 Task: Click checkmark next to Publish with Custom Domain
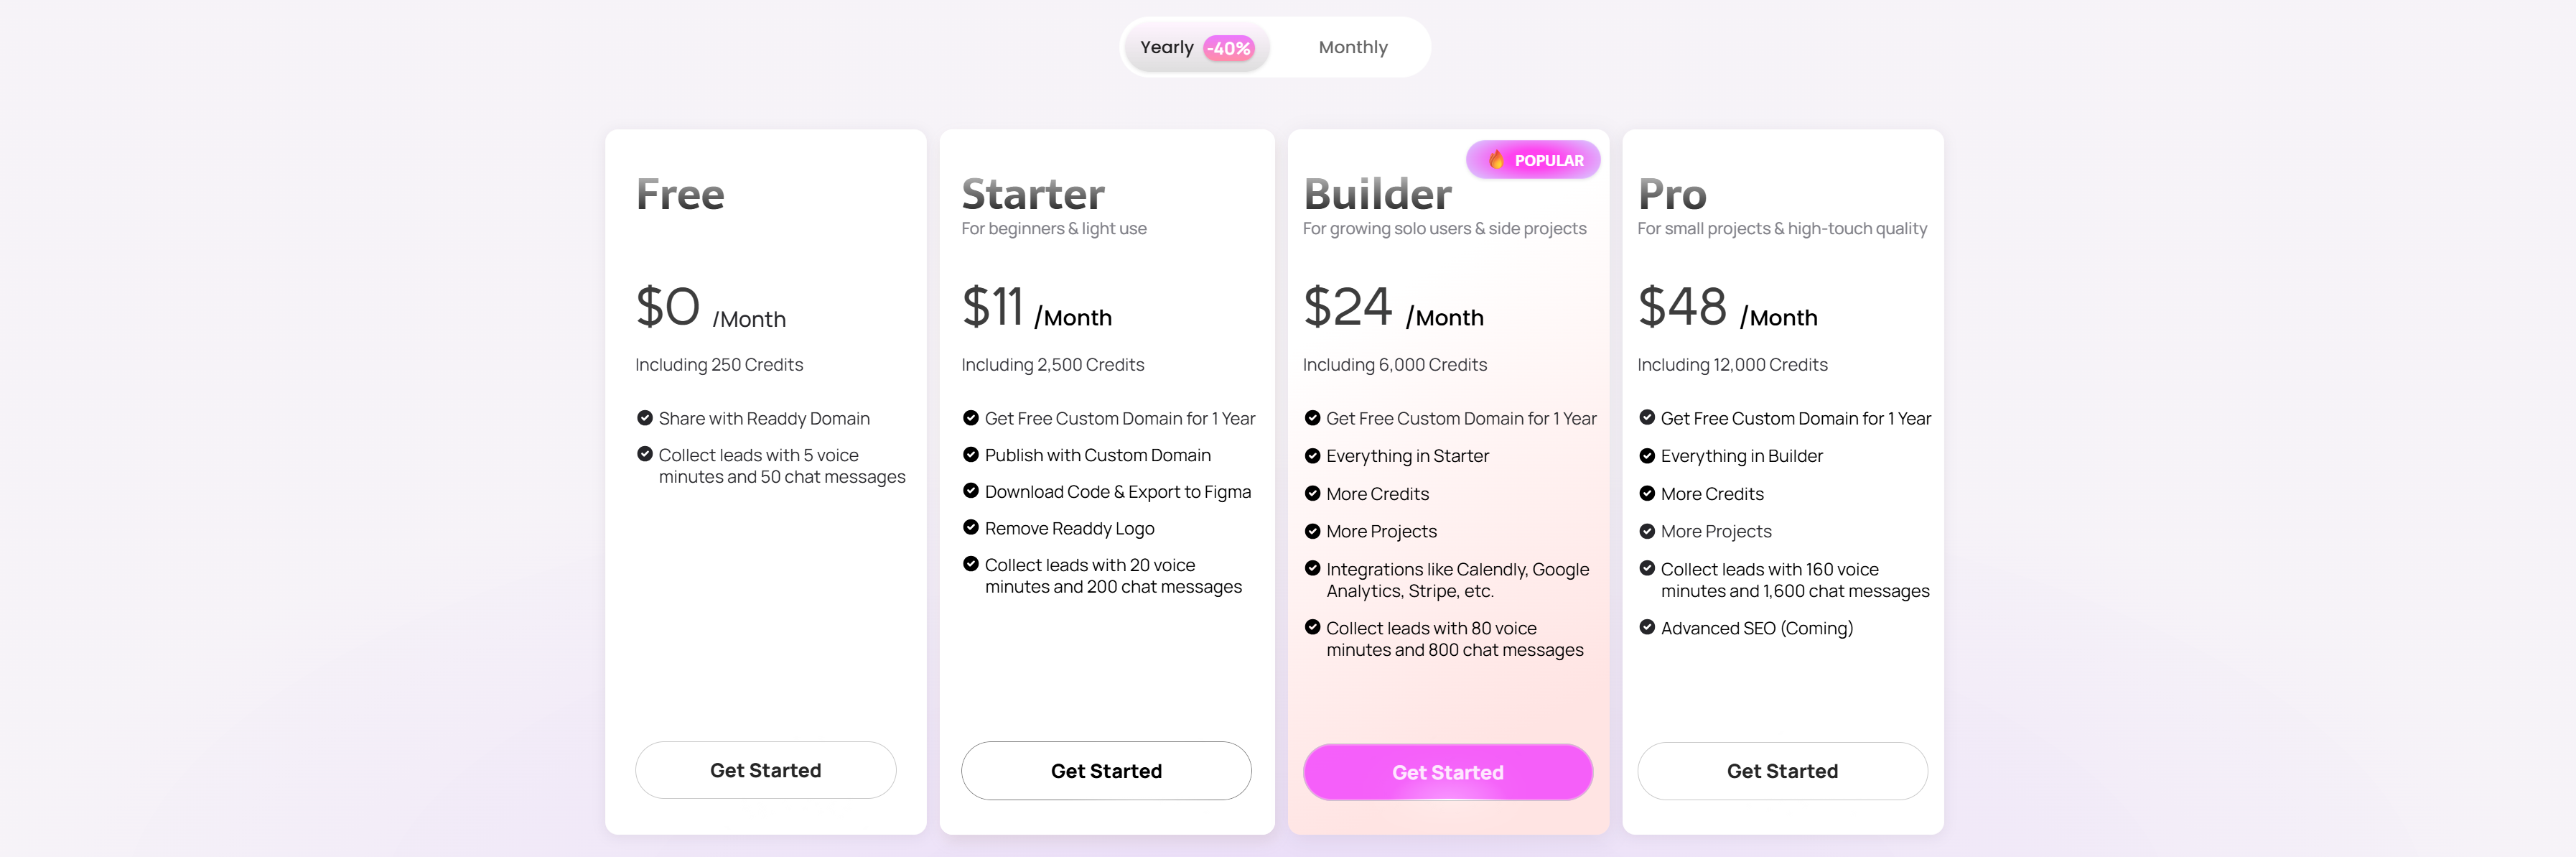coord(970,455)
